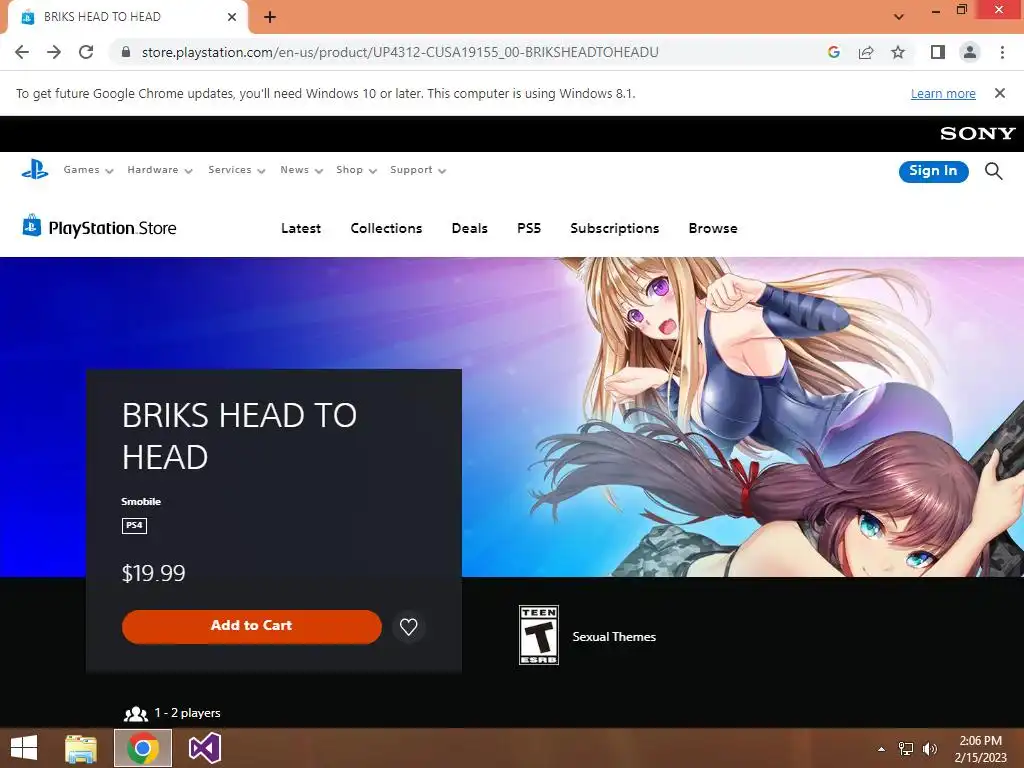Click the $19.99 price text
The height and width of the screenshot is (768, 1024).
[x=153, y=573]
